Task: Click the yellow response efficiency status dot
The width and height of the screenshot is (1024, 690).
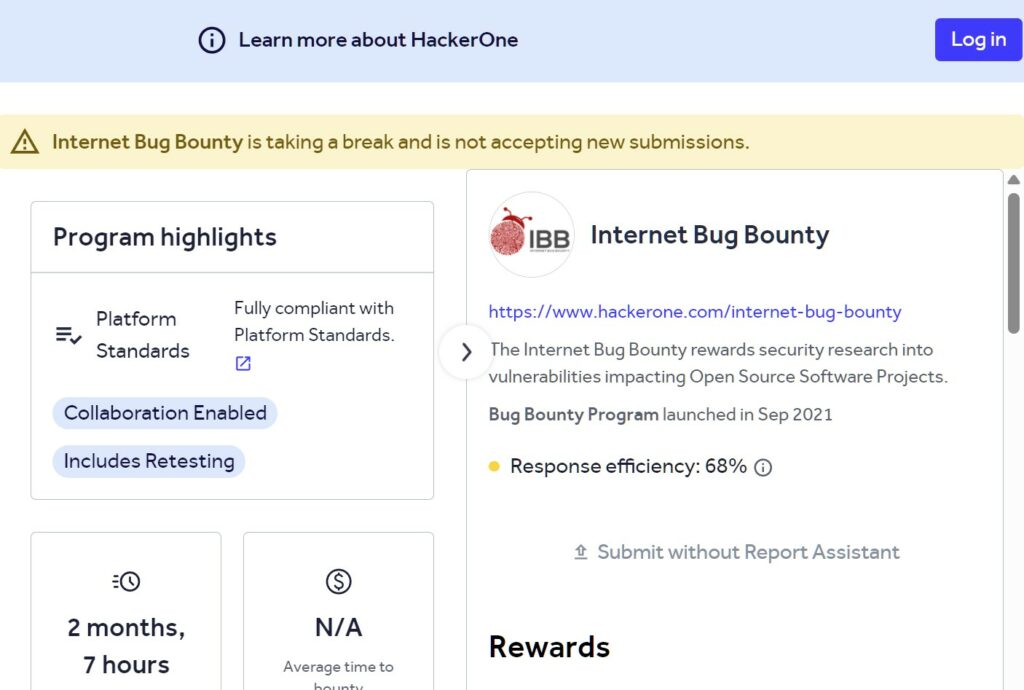Action: pos(494,466)
